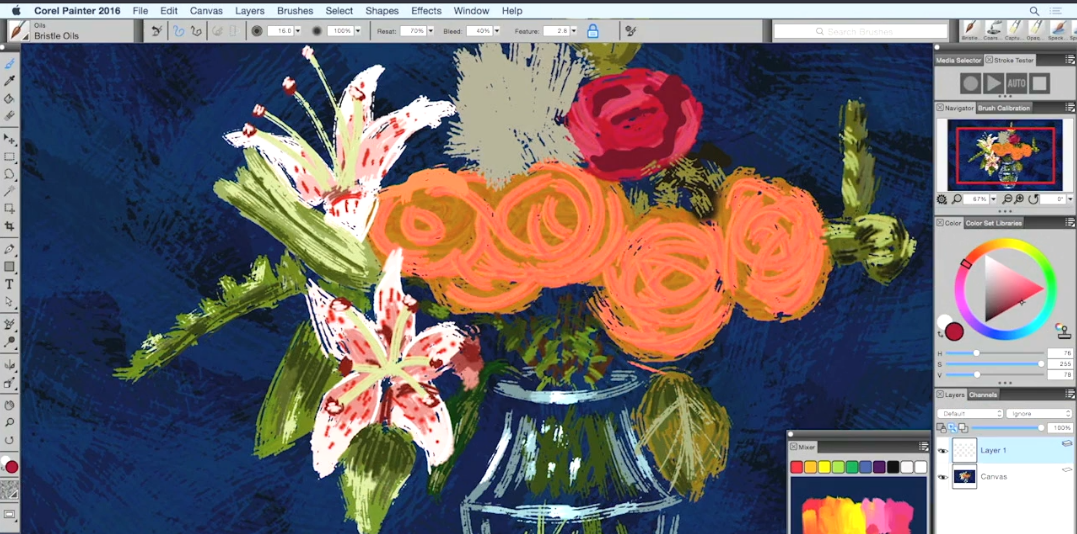Select the purple swatch in the Mixer

(878, 467)
